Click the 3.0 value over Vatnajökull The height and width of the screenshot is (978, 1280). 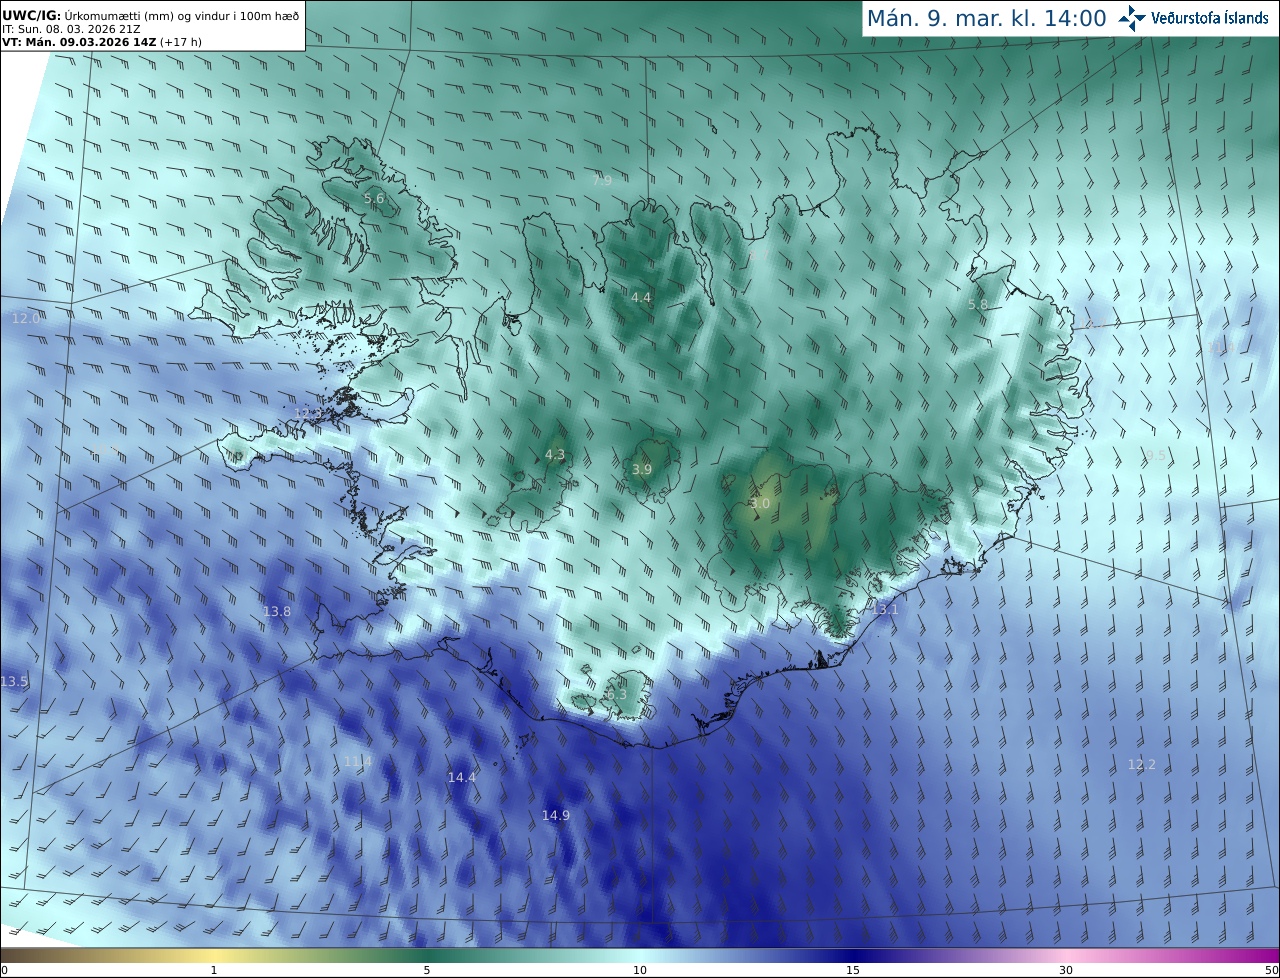click(760, 504)
